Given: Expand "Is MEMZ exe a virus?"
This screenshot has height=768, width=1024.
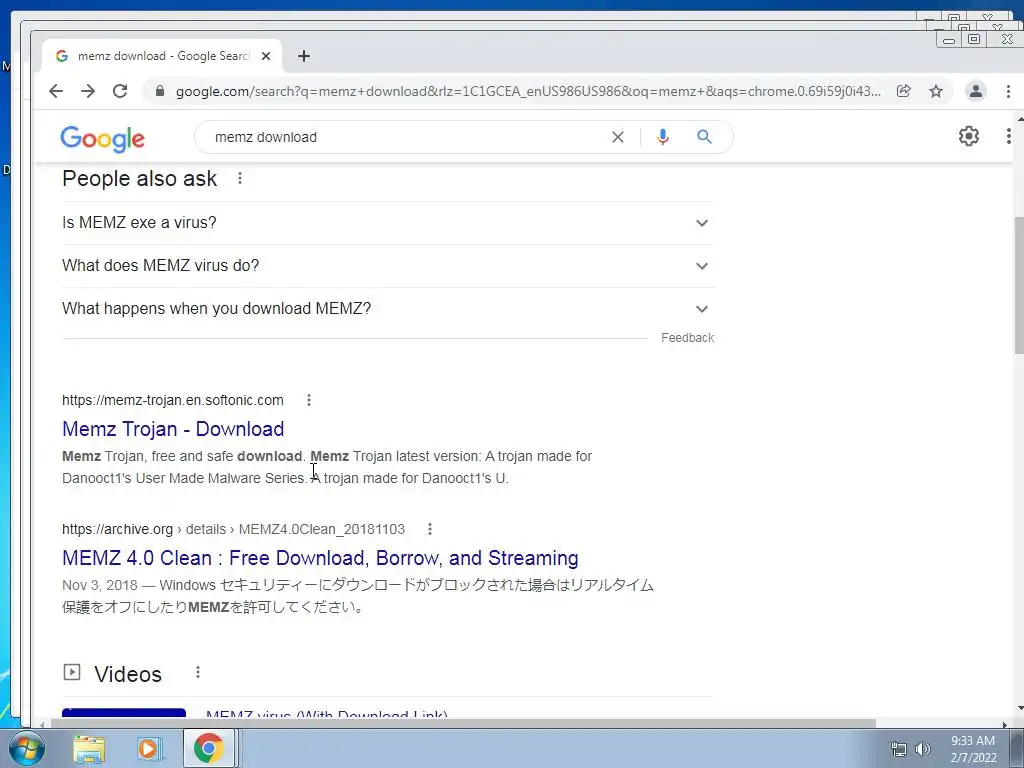Looking at the screenshot, I should tap(388, 223).
